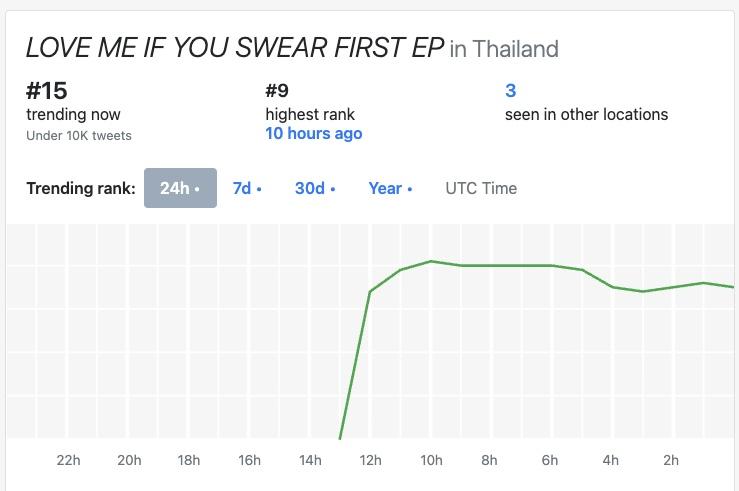739x491 pixels.
Task: Click the '#15' trending now rank
Action: coord(46,91)
